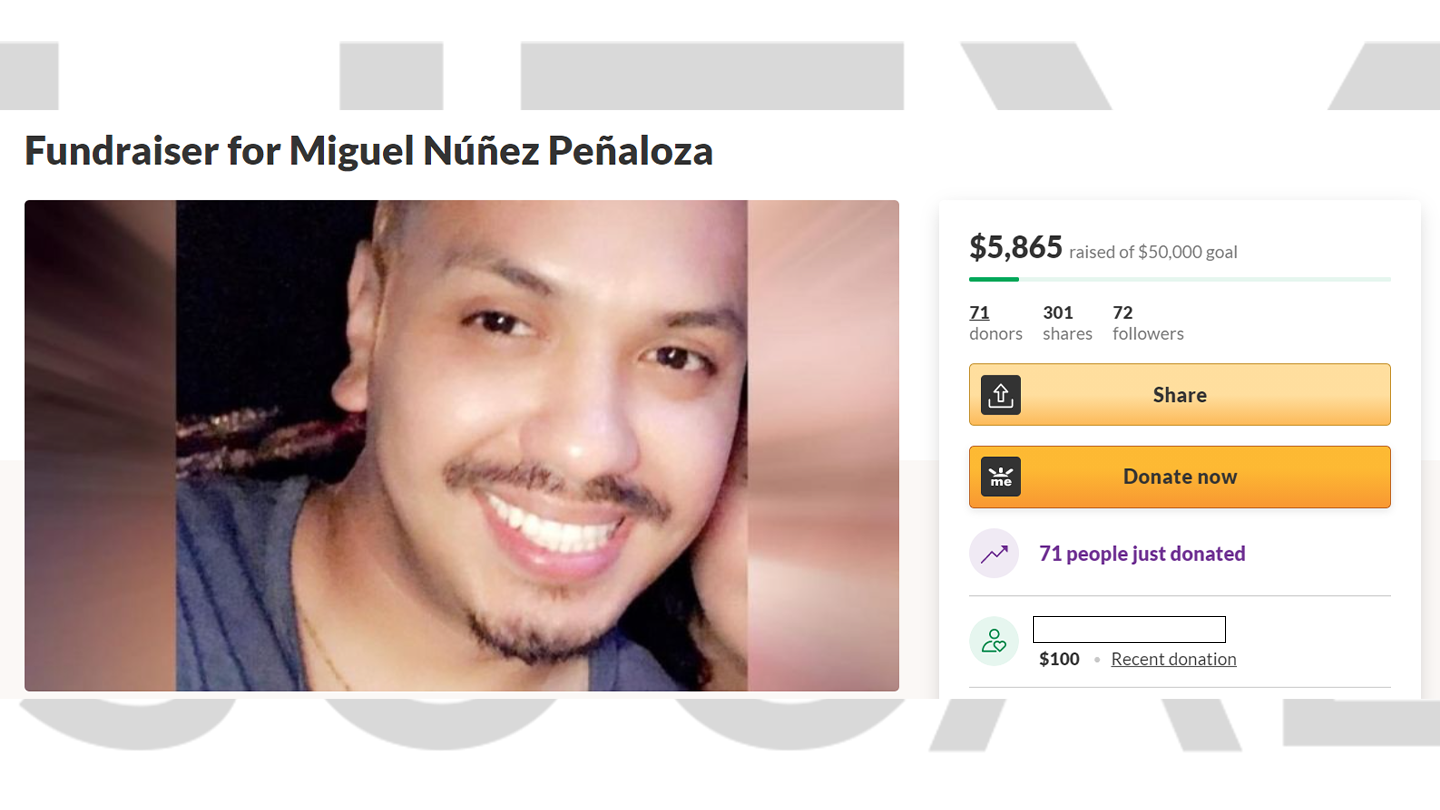Click the 'shares' label under 301
Screen dimensions: 1440x810
tap(1068, 334)
